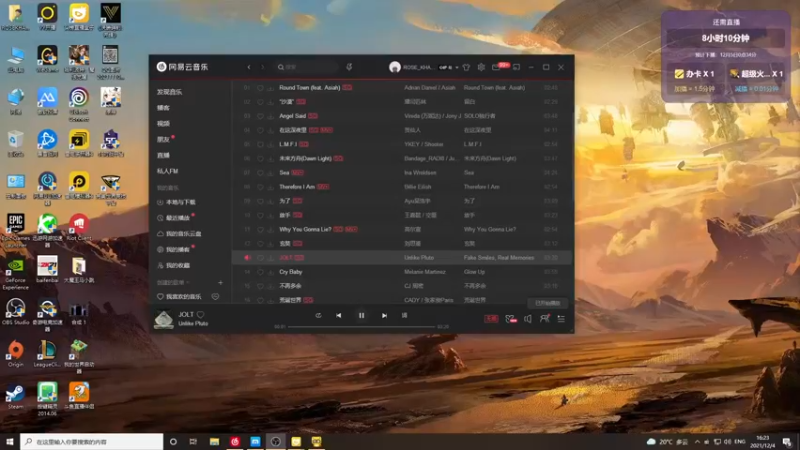800x450 pixels.
Task: Open 我的收藏 in the sidebar
Action: (x=173, y=265)
